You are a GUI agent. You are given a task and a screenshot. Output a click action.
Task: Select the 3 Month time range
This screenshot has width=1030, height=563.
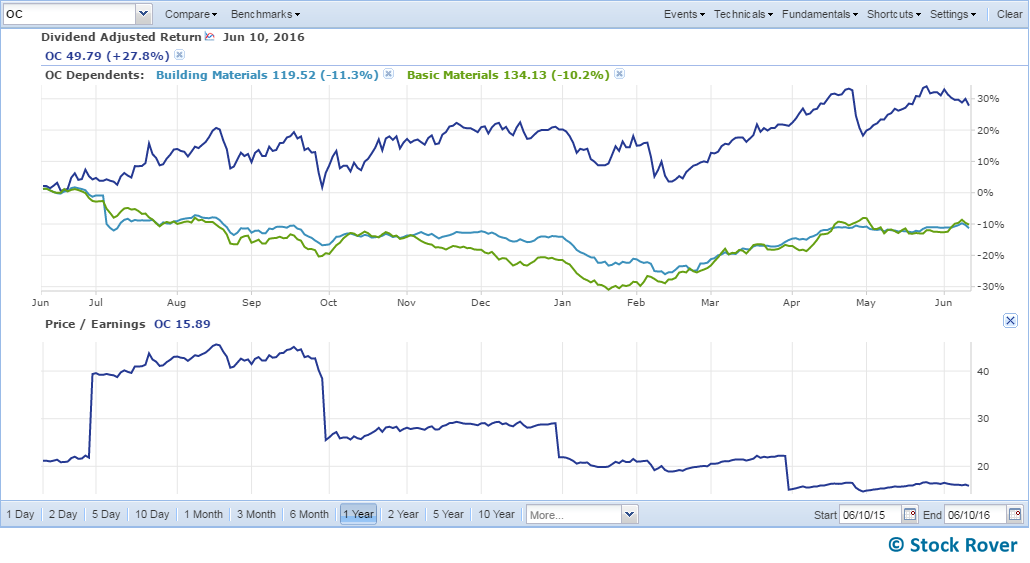(256, 514)
